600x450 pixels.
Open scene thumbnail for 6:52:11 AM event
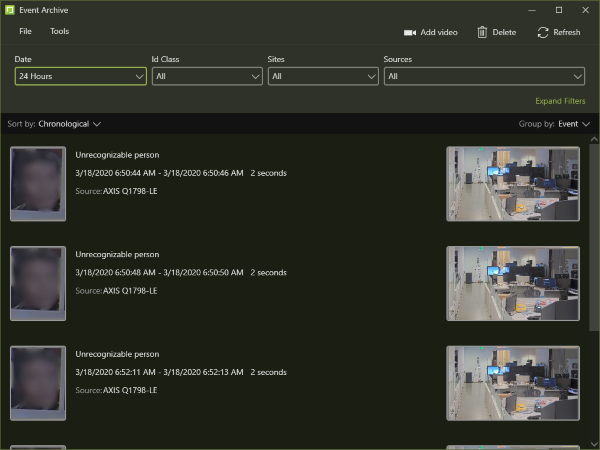(513, 383)
